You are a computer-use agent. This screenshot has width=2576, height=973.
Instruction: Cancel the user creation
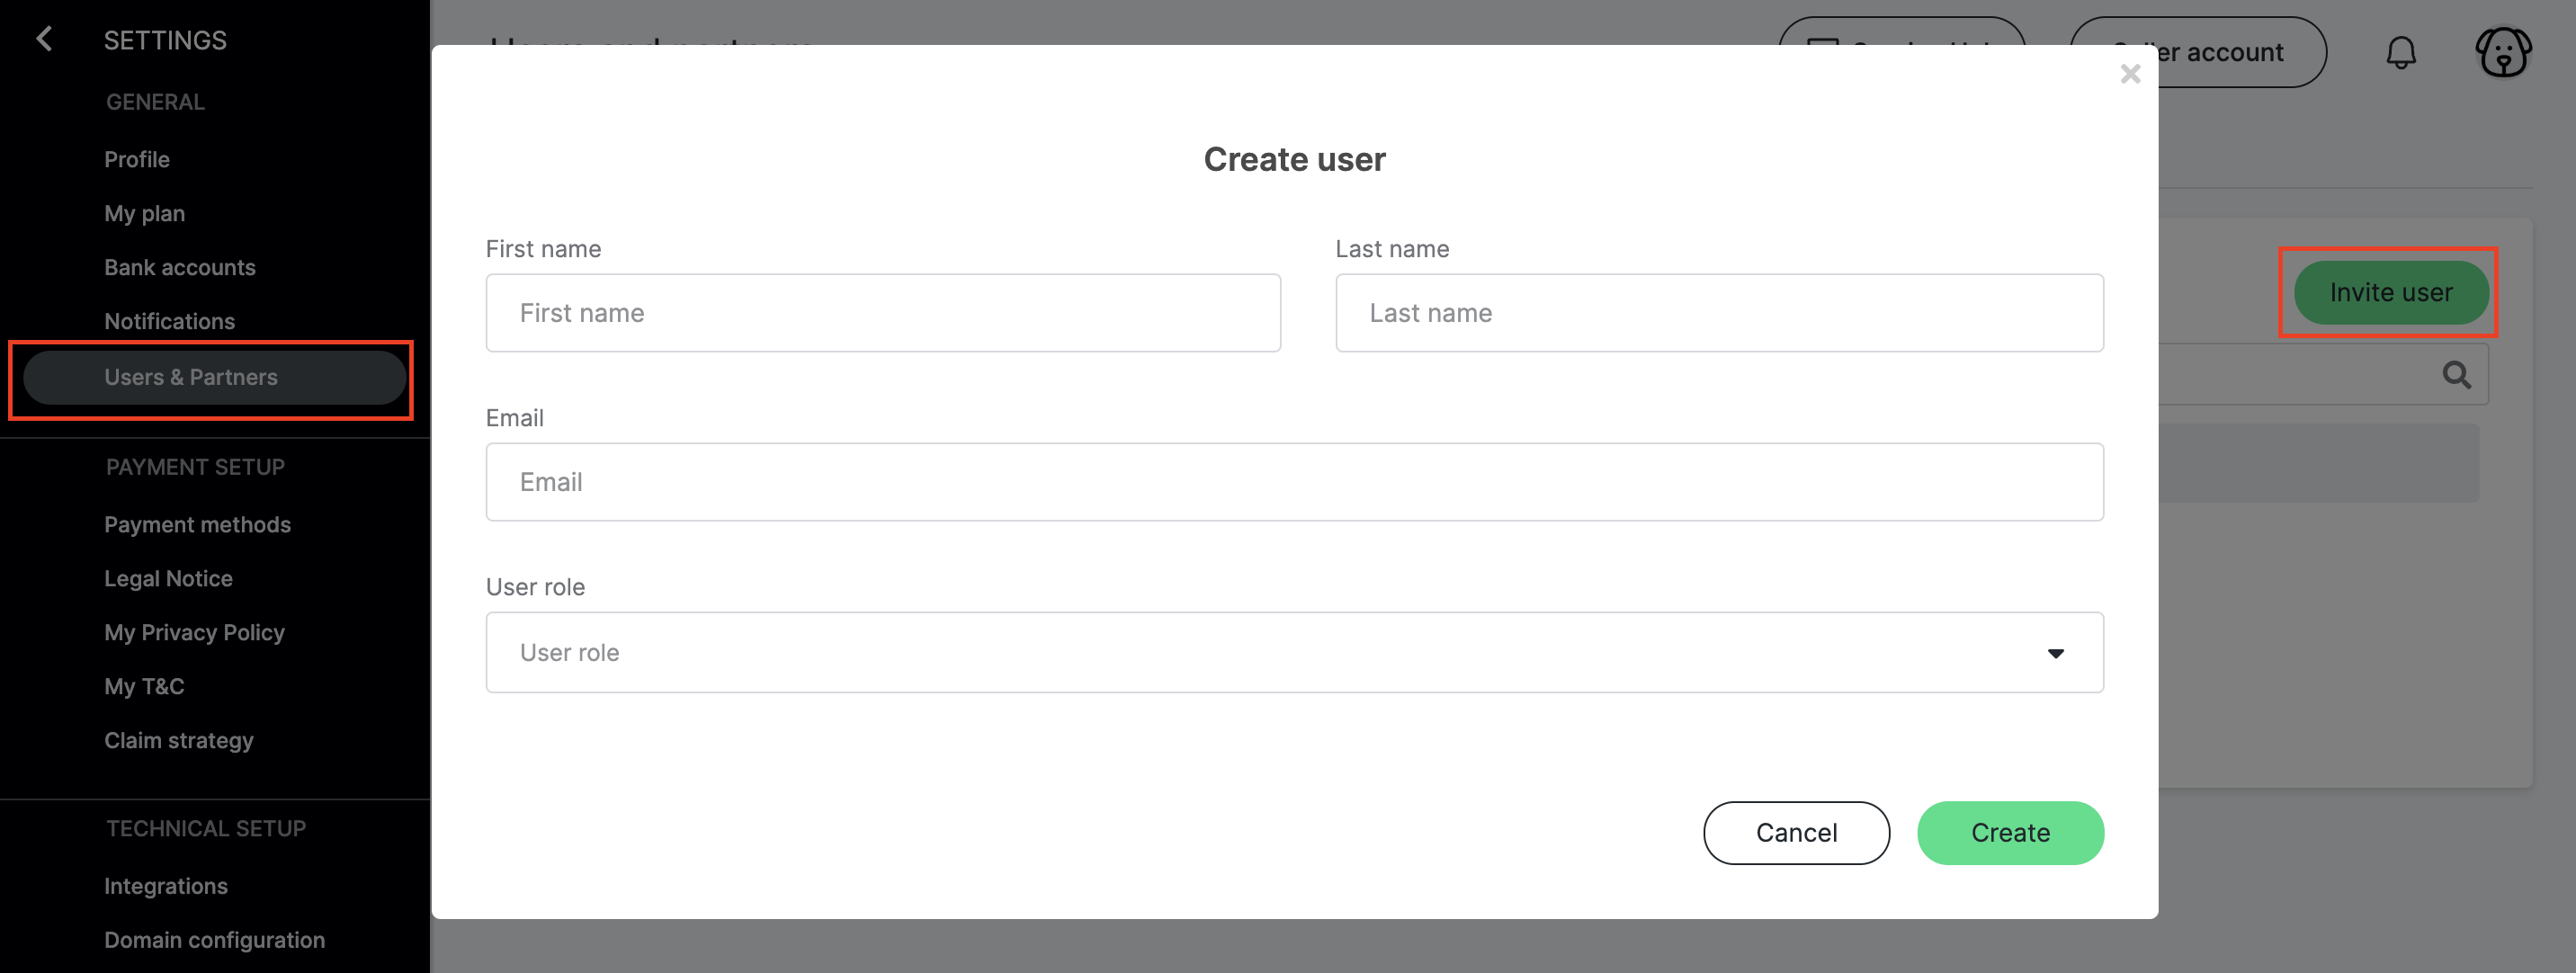pyautogui.click(x=1796, y=832)
